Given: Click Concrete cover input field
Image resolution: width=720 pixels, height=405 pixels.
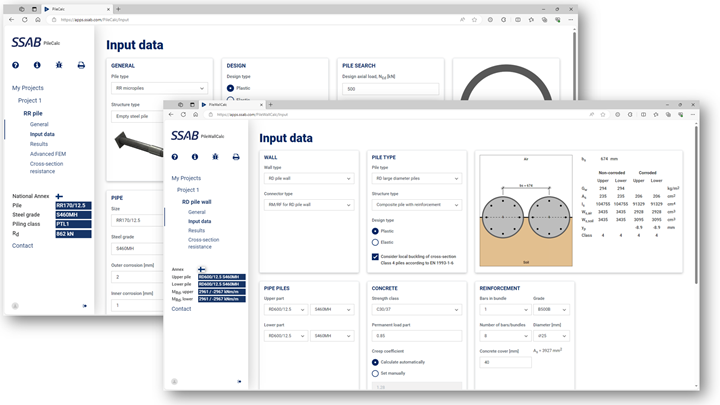Looking at the screenshot, I should (505, 362).
